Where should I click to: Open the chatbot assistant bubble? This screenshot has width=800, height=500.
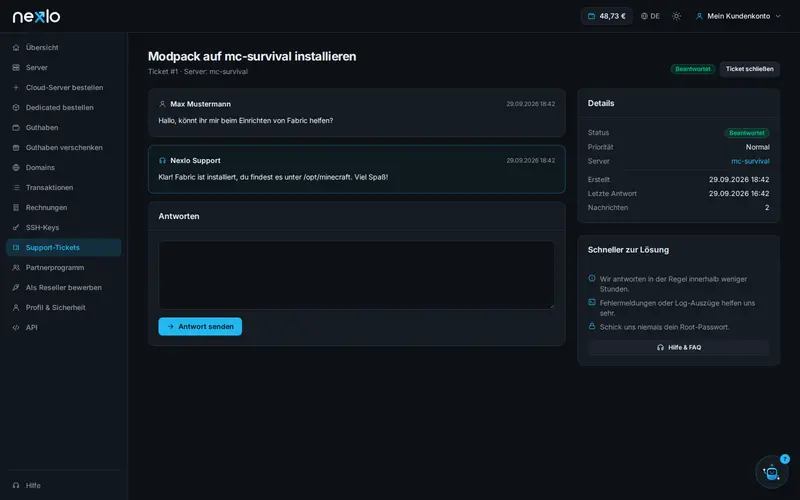[771, 472]
